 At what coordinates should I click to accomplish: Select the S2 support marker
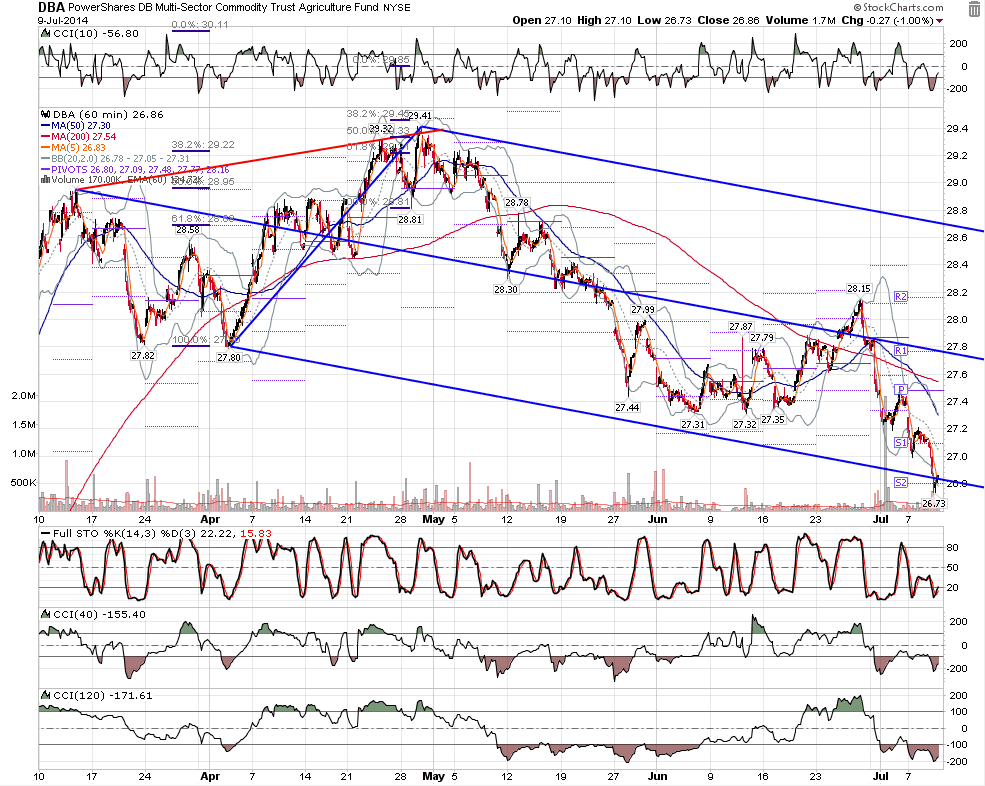(x=901, y=483)
